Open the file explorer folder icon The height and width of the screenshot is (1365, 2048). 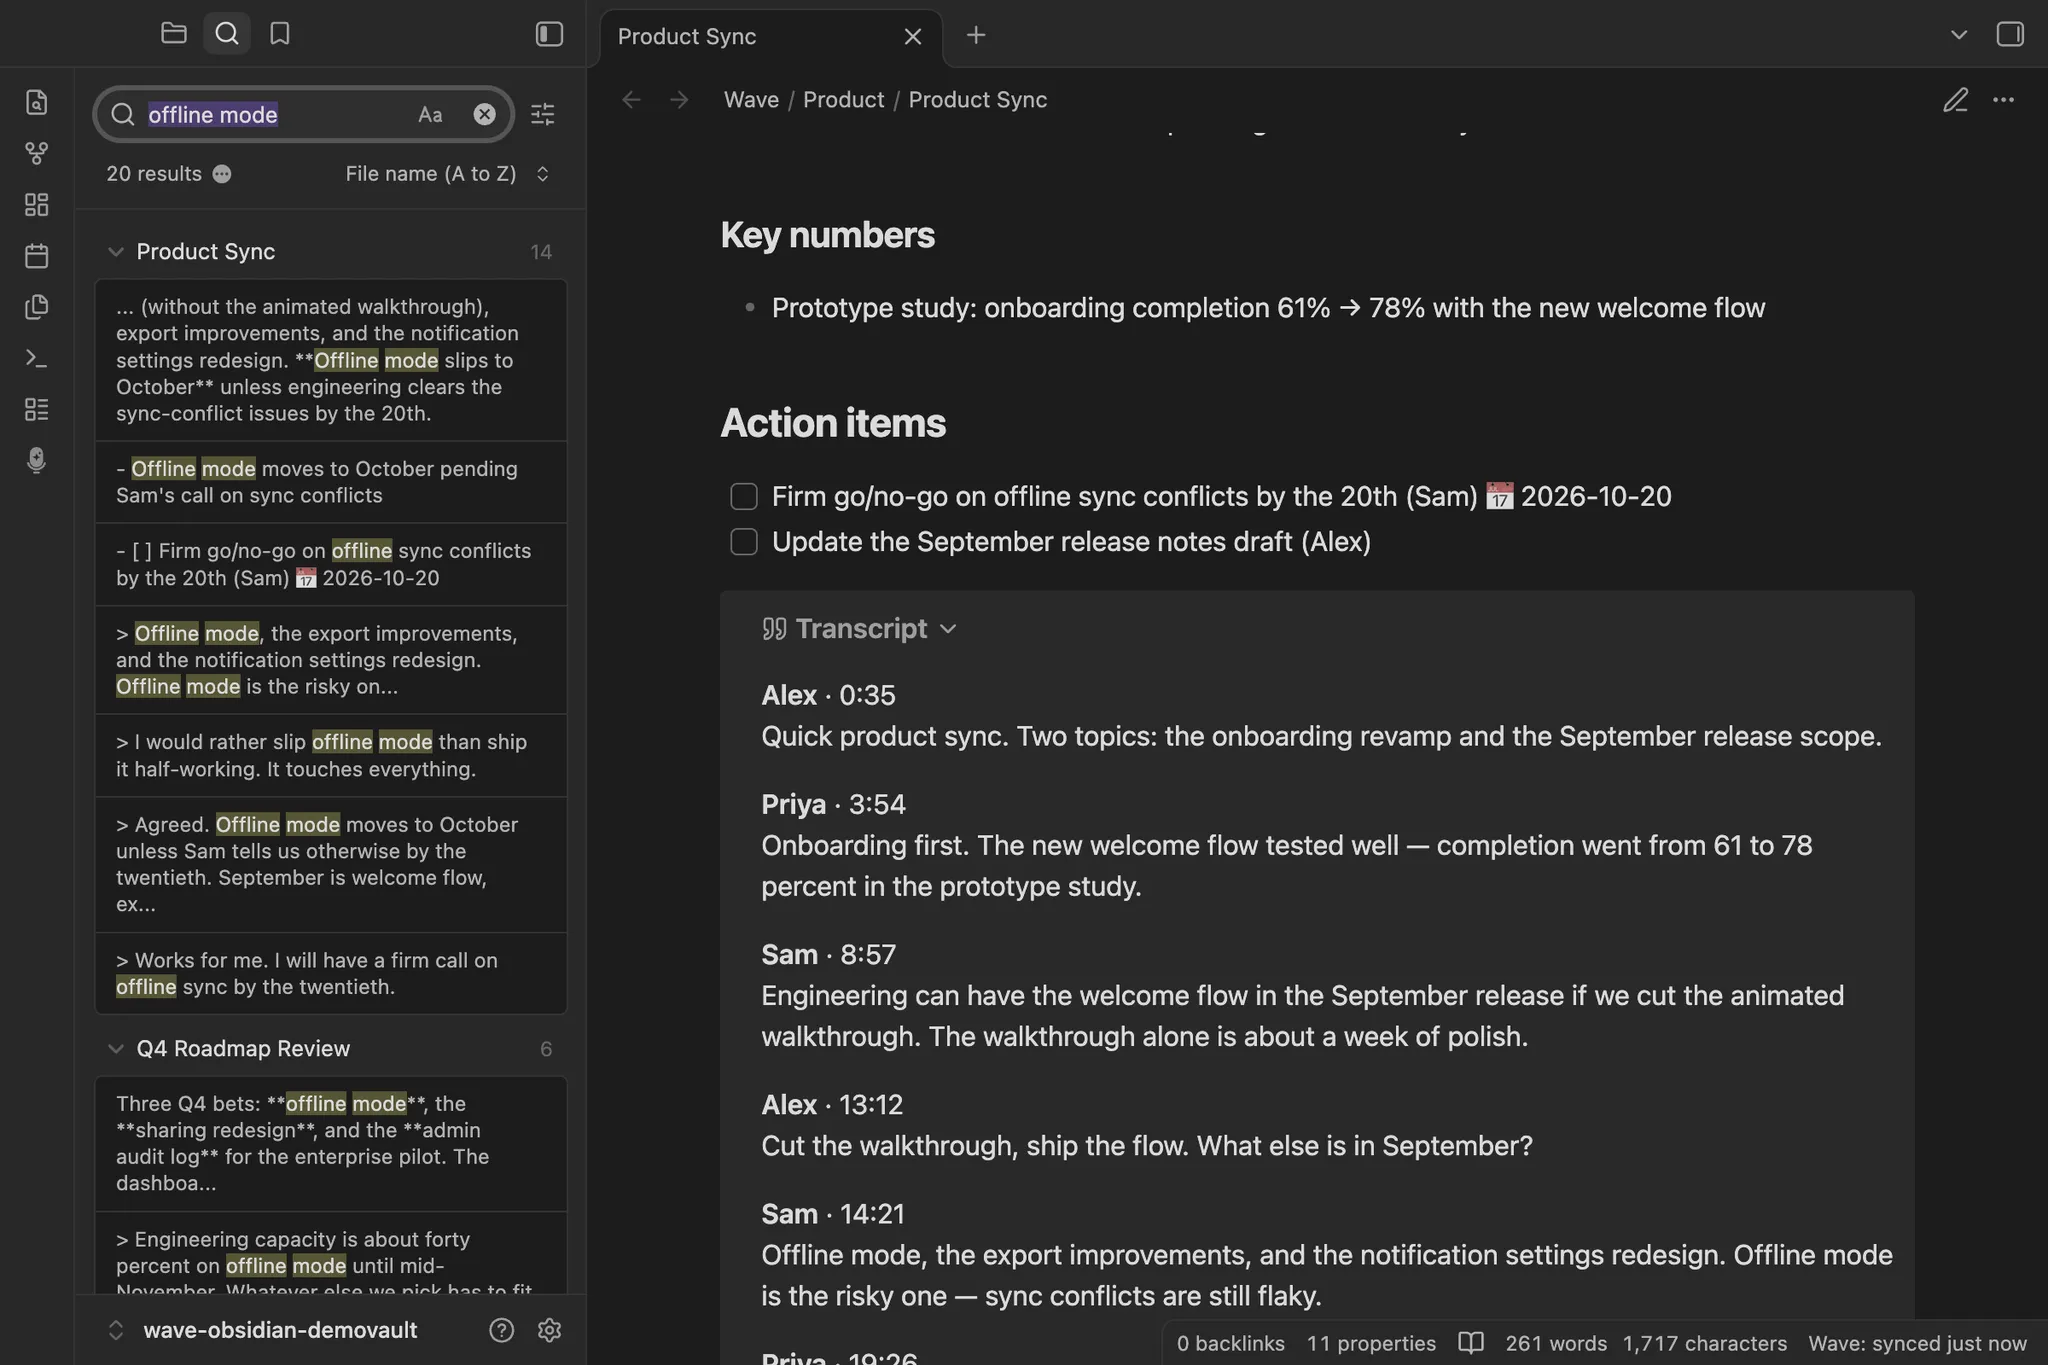[x=174, y=34]
